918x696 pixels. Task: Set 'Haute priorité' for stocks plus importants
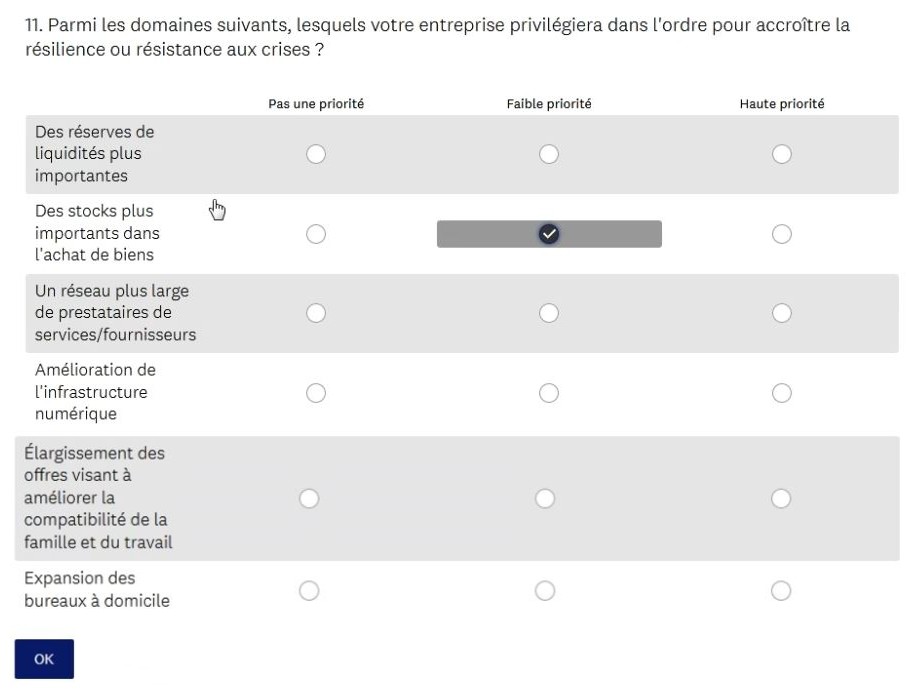pyautogui.click(x=782, y=234)
